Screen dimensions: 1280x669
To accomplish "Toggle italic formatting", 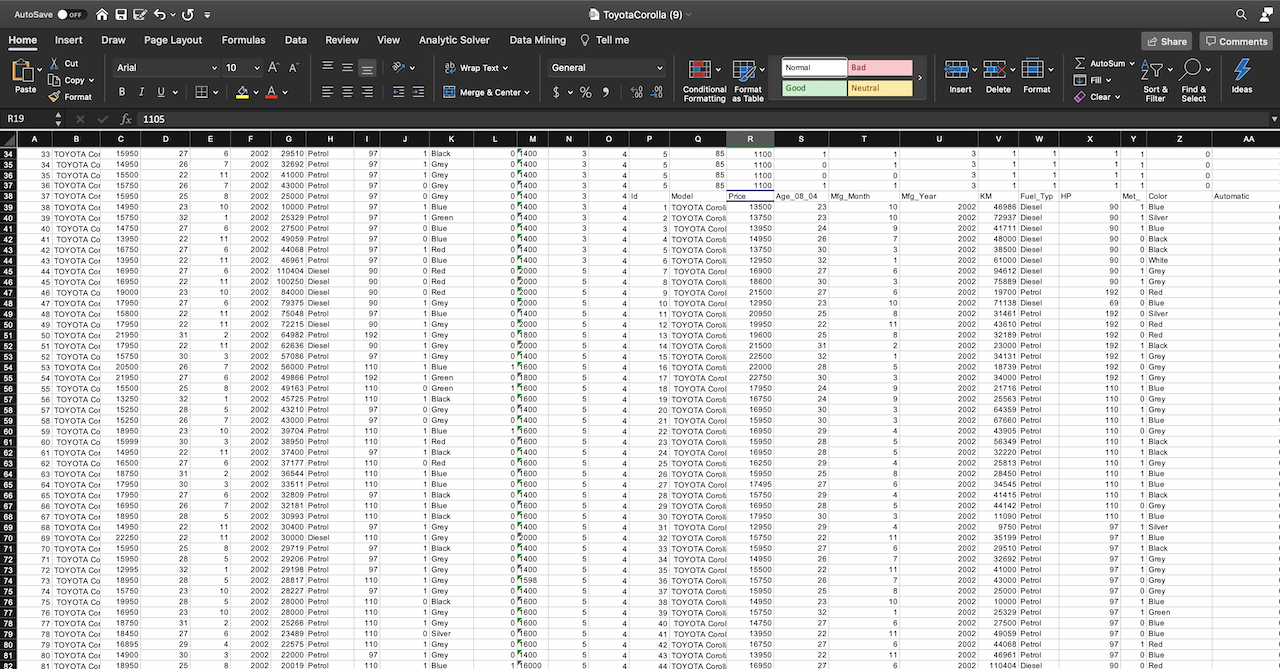I will (x=141, y=92).
